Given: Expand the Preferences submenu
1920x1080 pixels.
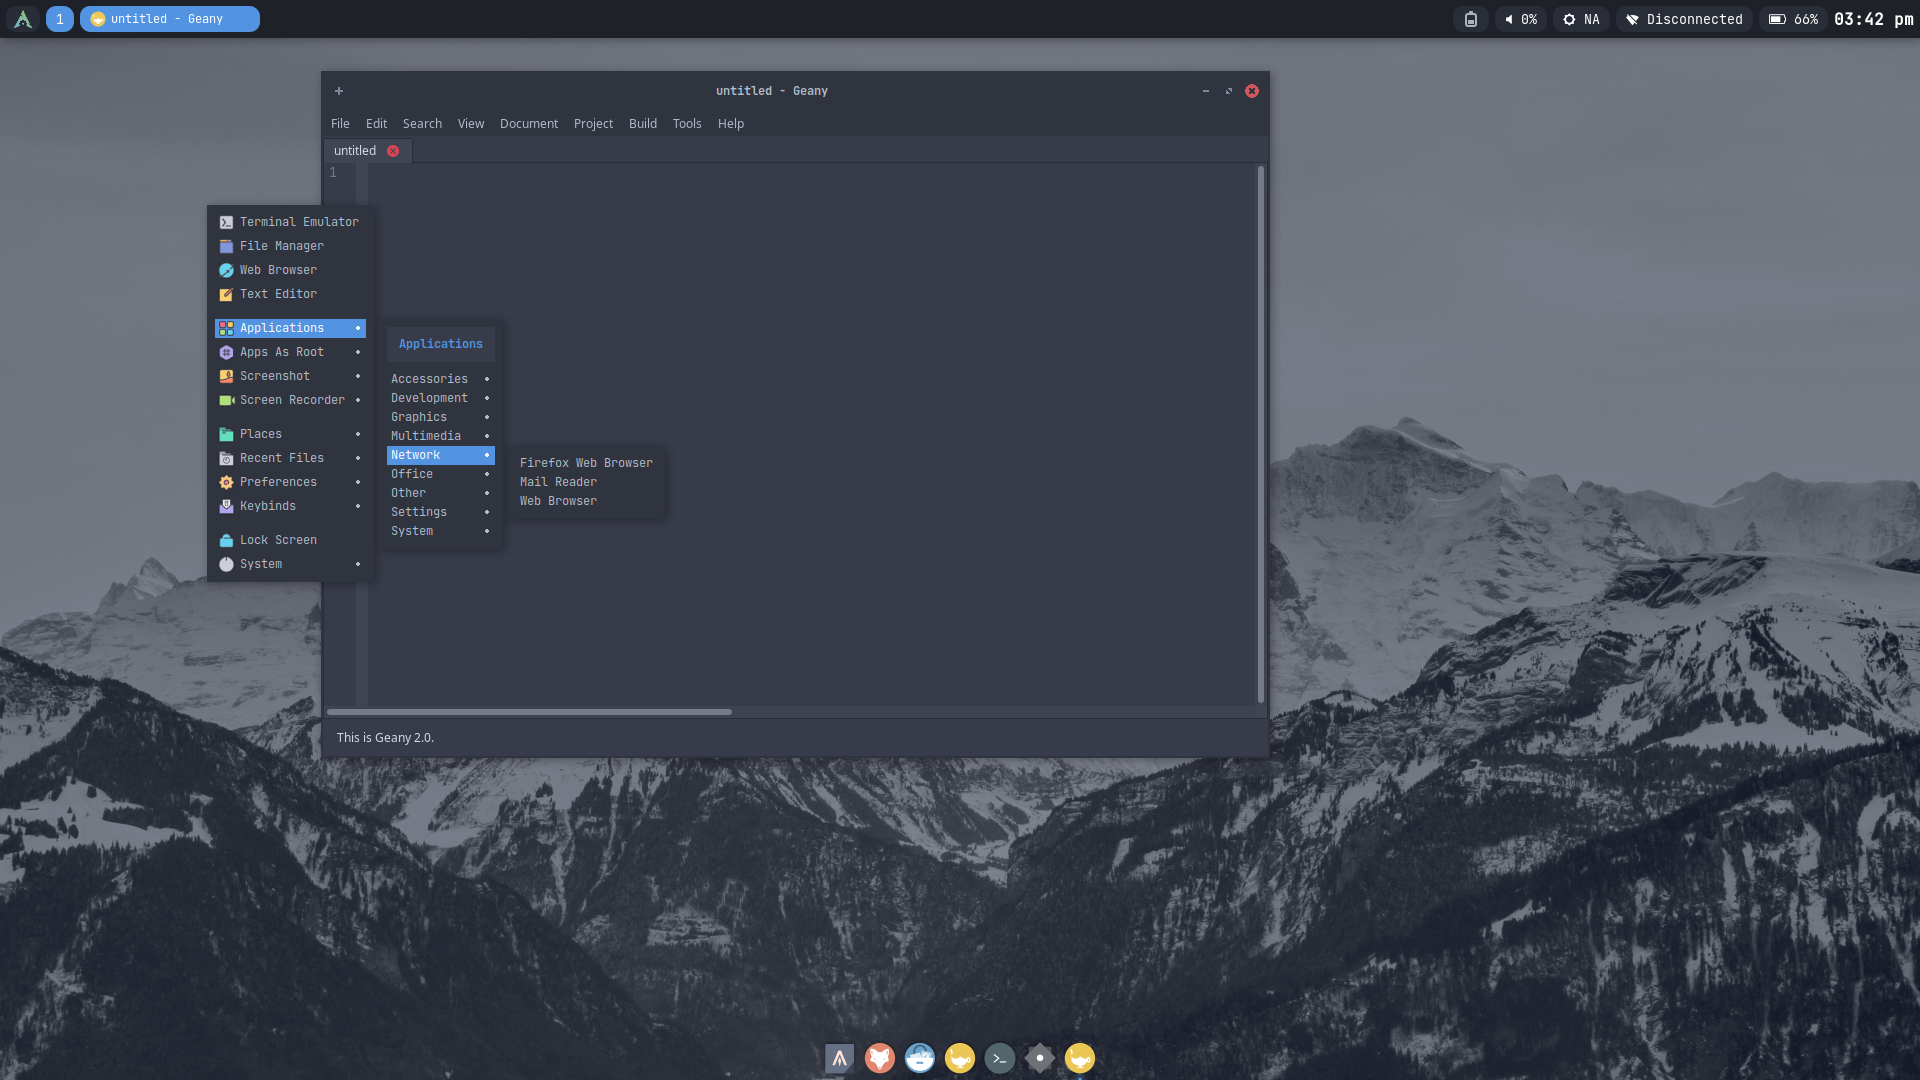Looking at the screenshot, I should (x=290, y=482).
